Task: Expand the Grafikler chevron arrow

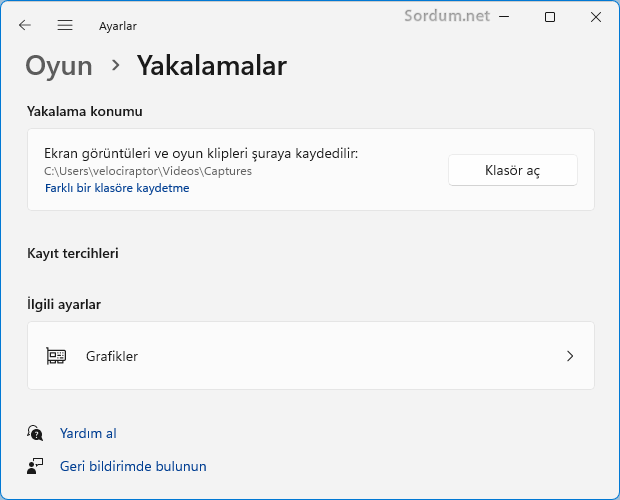Action: pyautogui.click(x=570, y=356)
